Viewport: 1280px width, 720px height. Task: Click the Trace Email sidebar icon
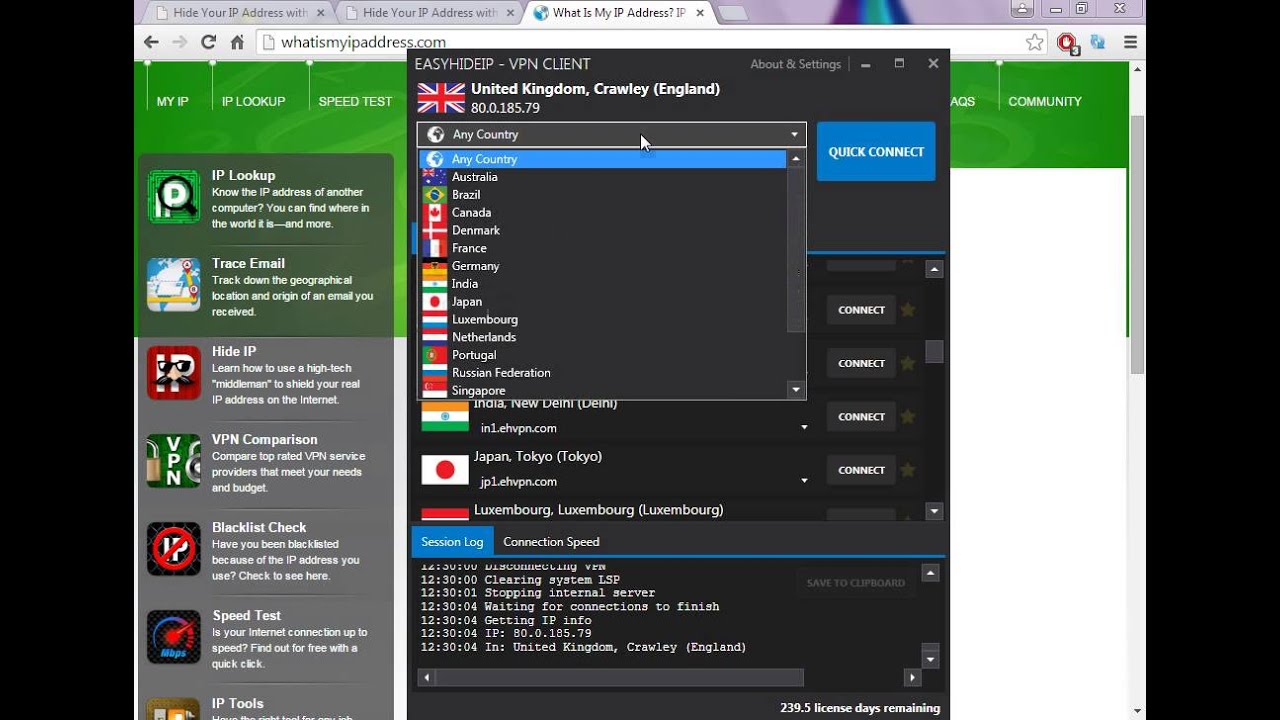coord(174,285)
